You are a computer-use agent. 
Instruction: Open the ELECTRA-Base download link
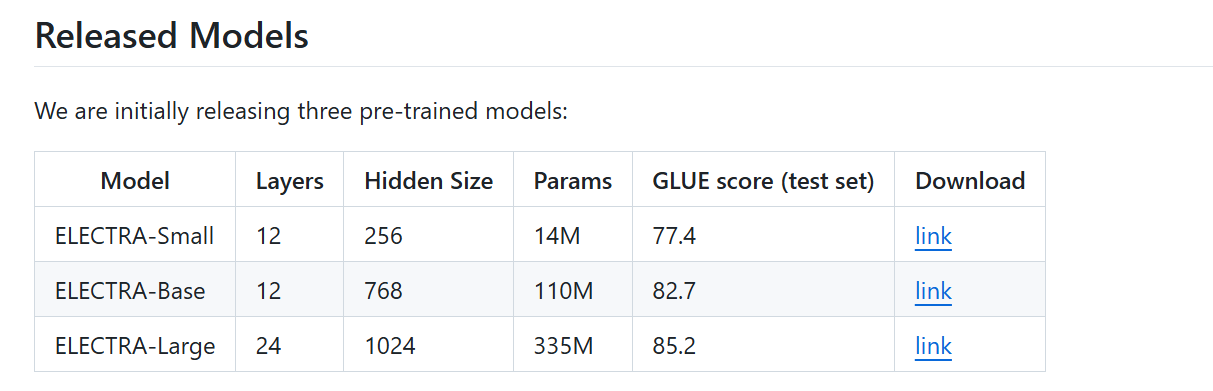coord(933,292)
